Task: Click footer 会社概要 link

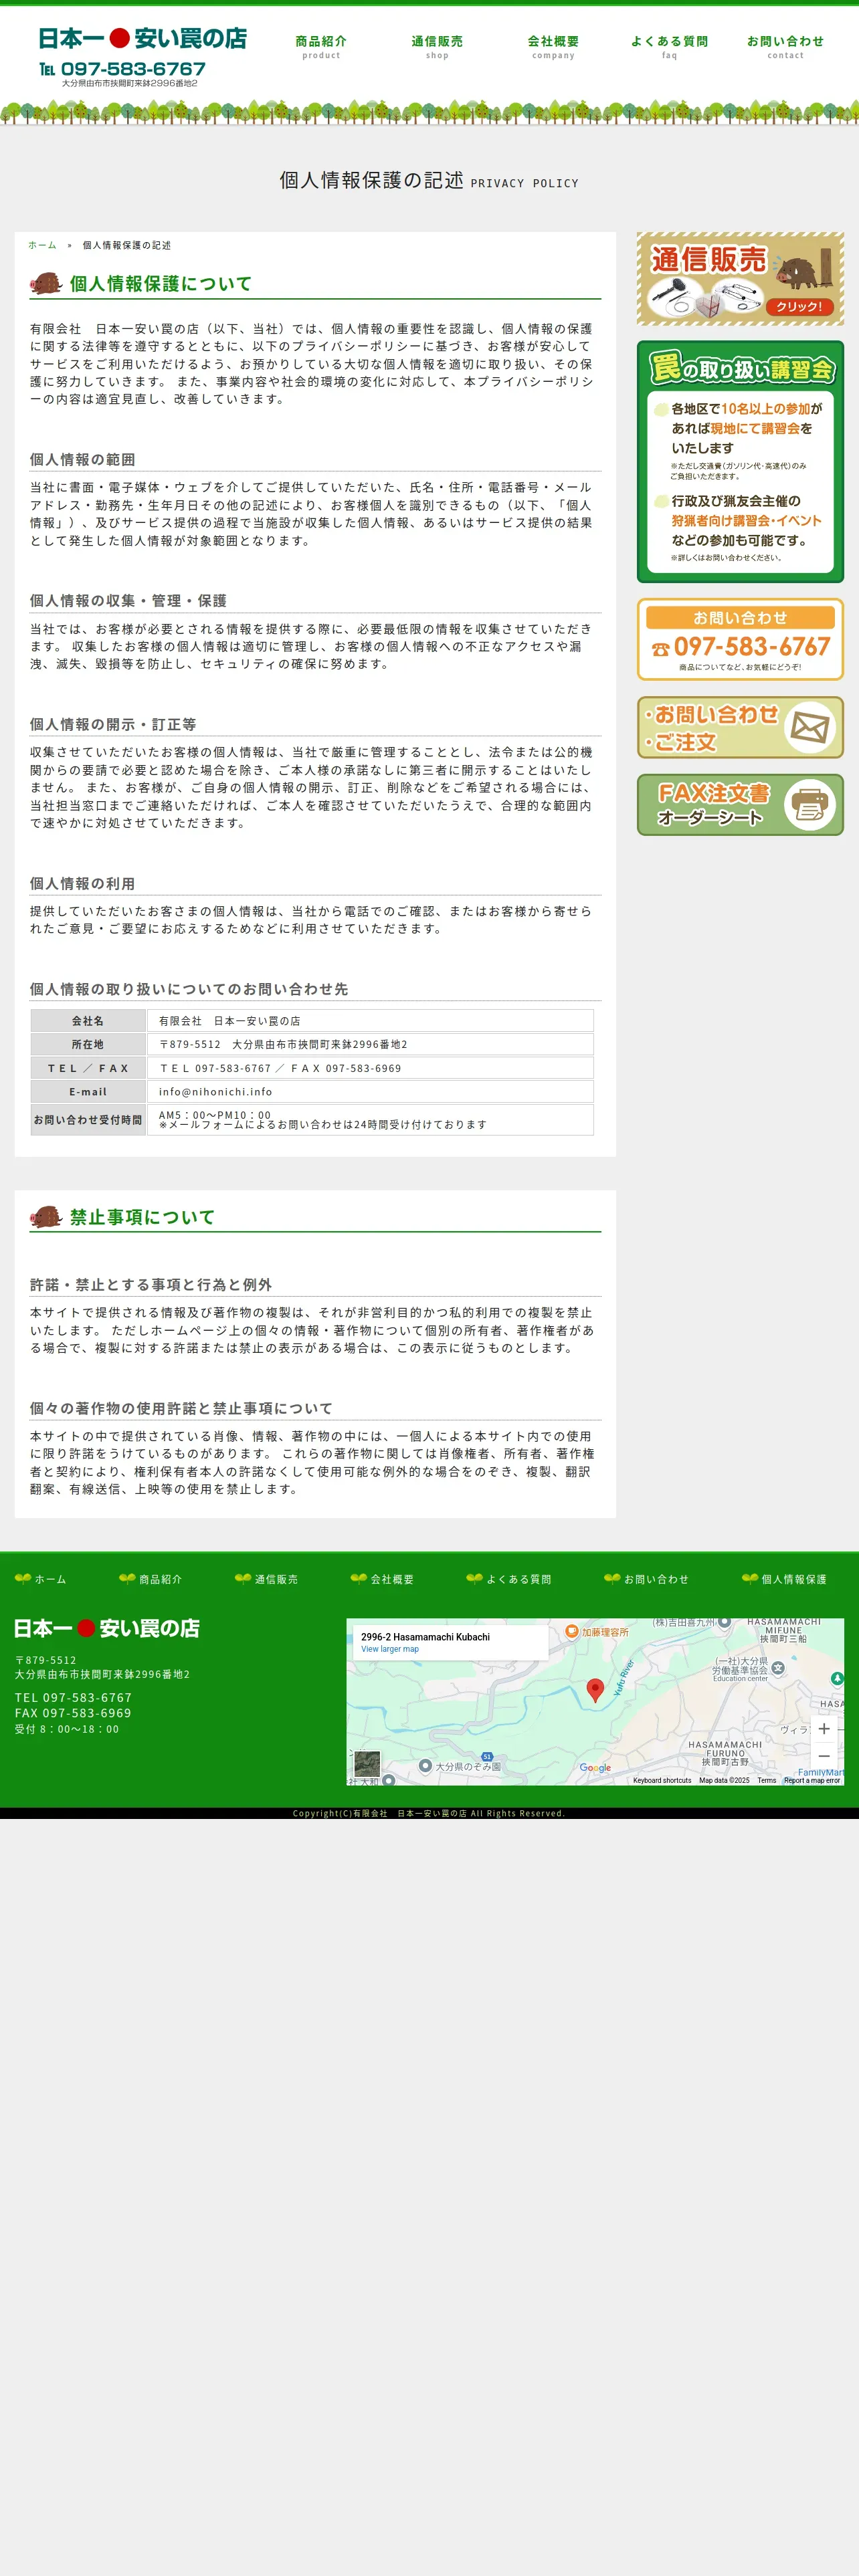Action: click(392, 1579)
